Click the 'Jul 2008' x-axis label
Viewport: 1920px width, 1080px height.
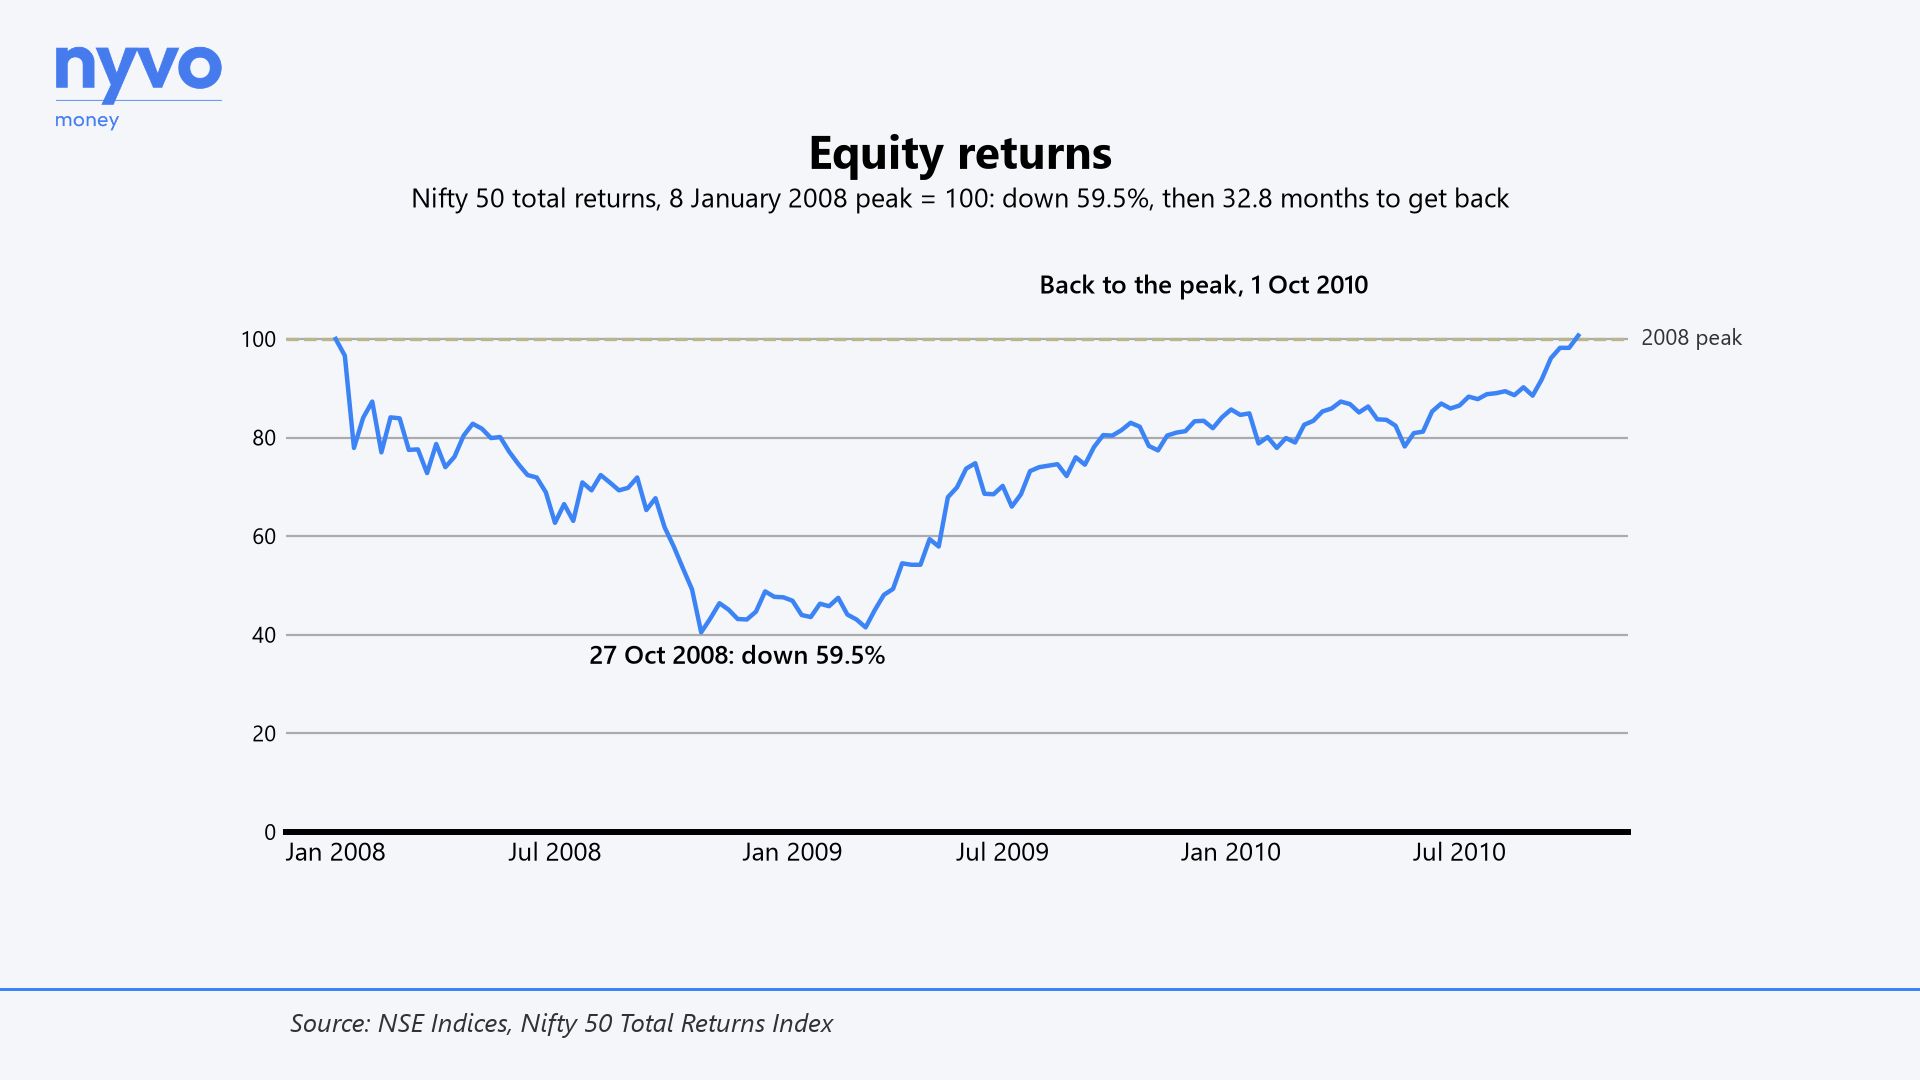pyautogui.click(x=554, y=852)
